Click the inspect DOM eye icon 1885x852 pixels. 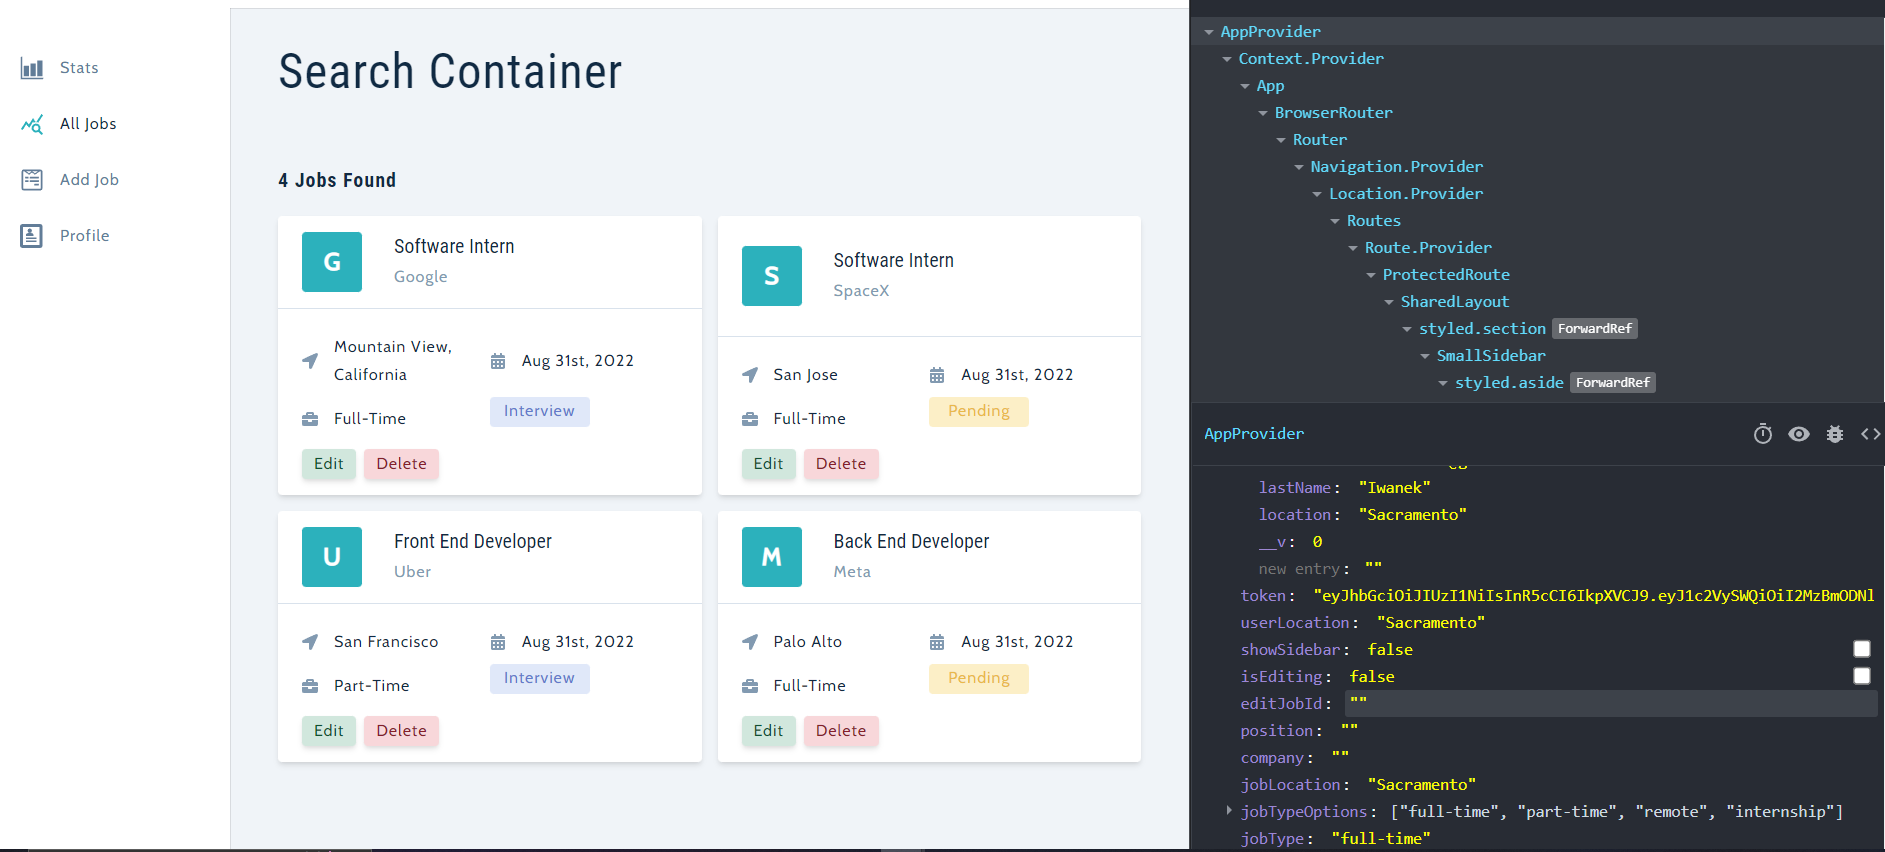[1799, 434]
